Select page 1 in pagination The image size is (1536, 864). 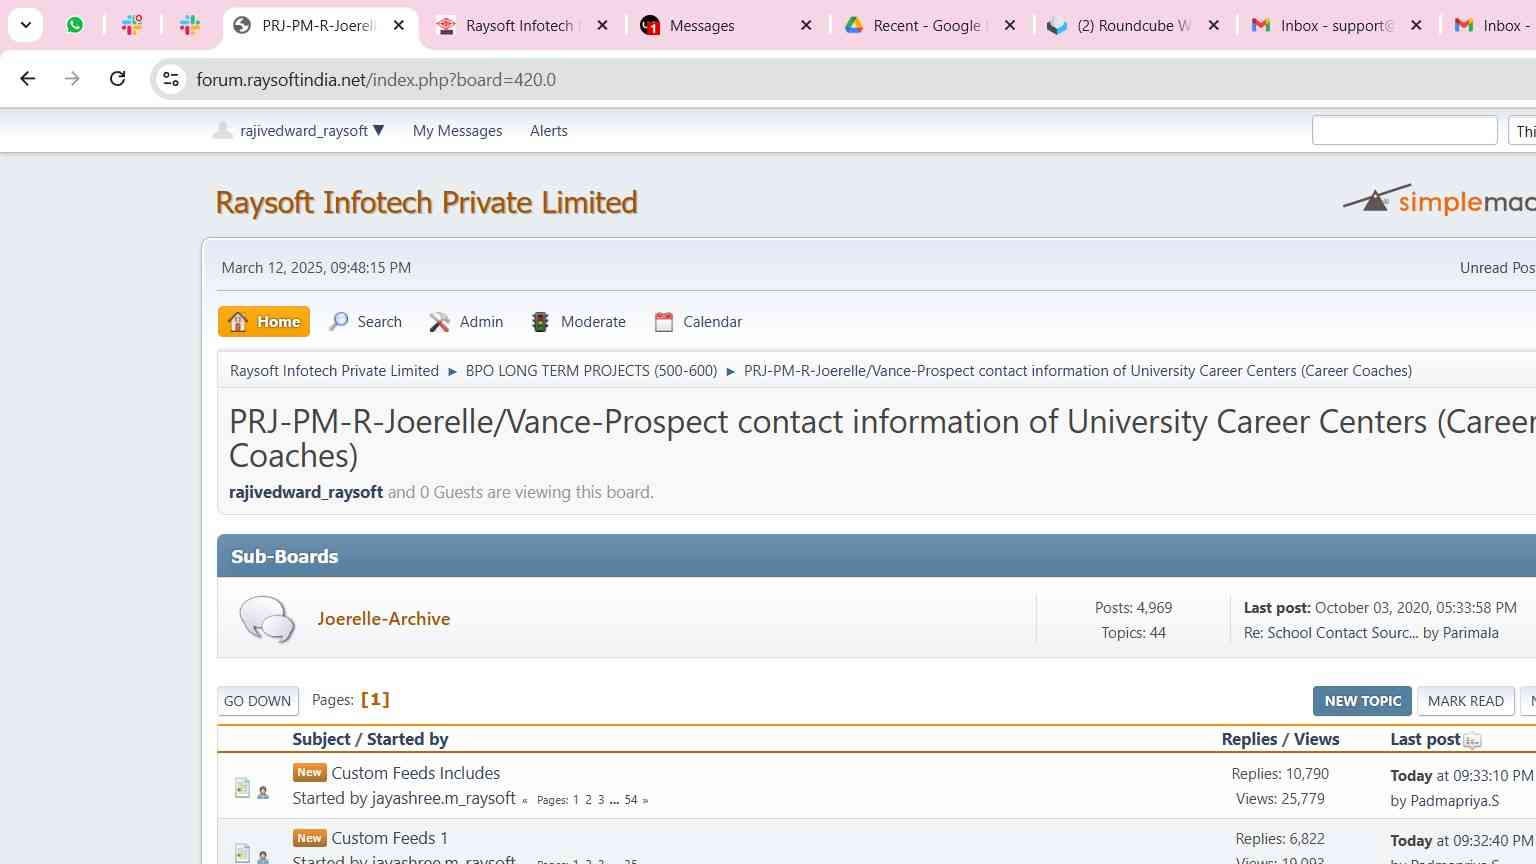pyautogui.click(x=375, y=700)
